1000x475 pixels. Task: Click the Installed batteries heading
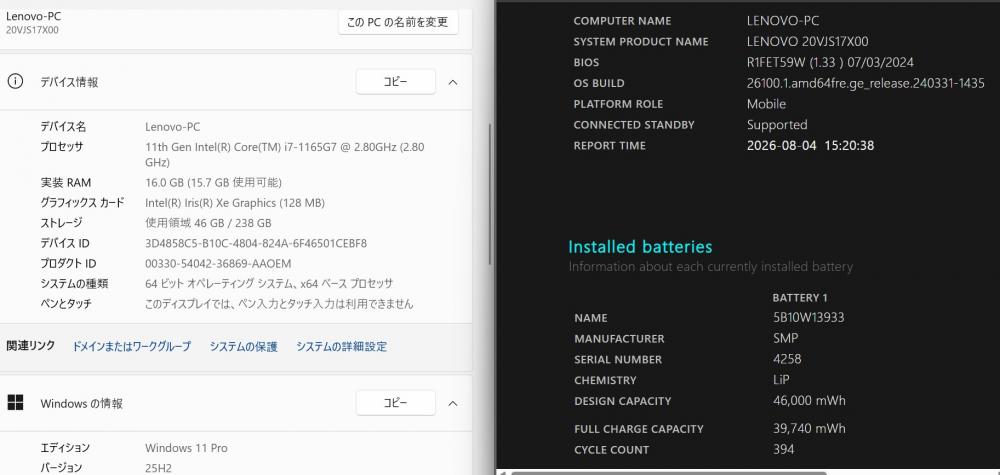pos(640,247)
